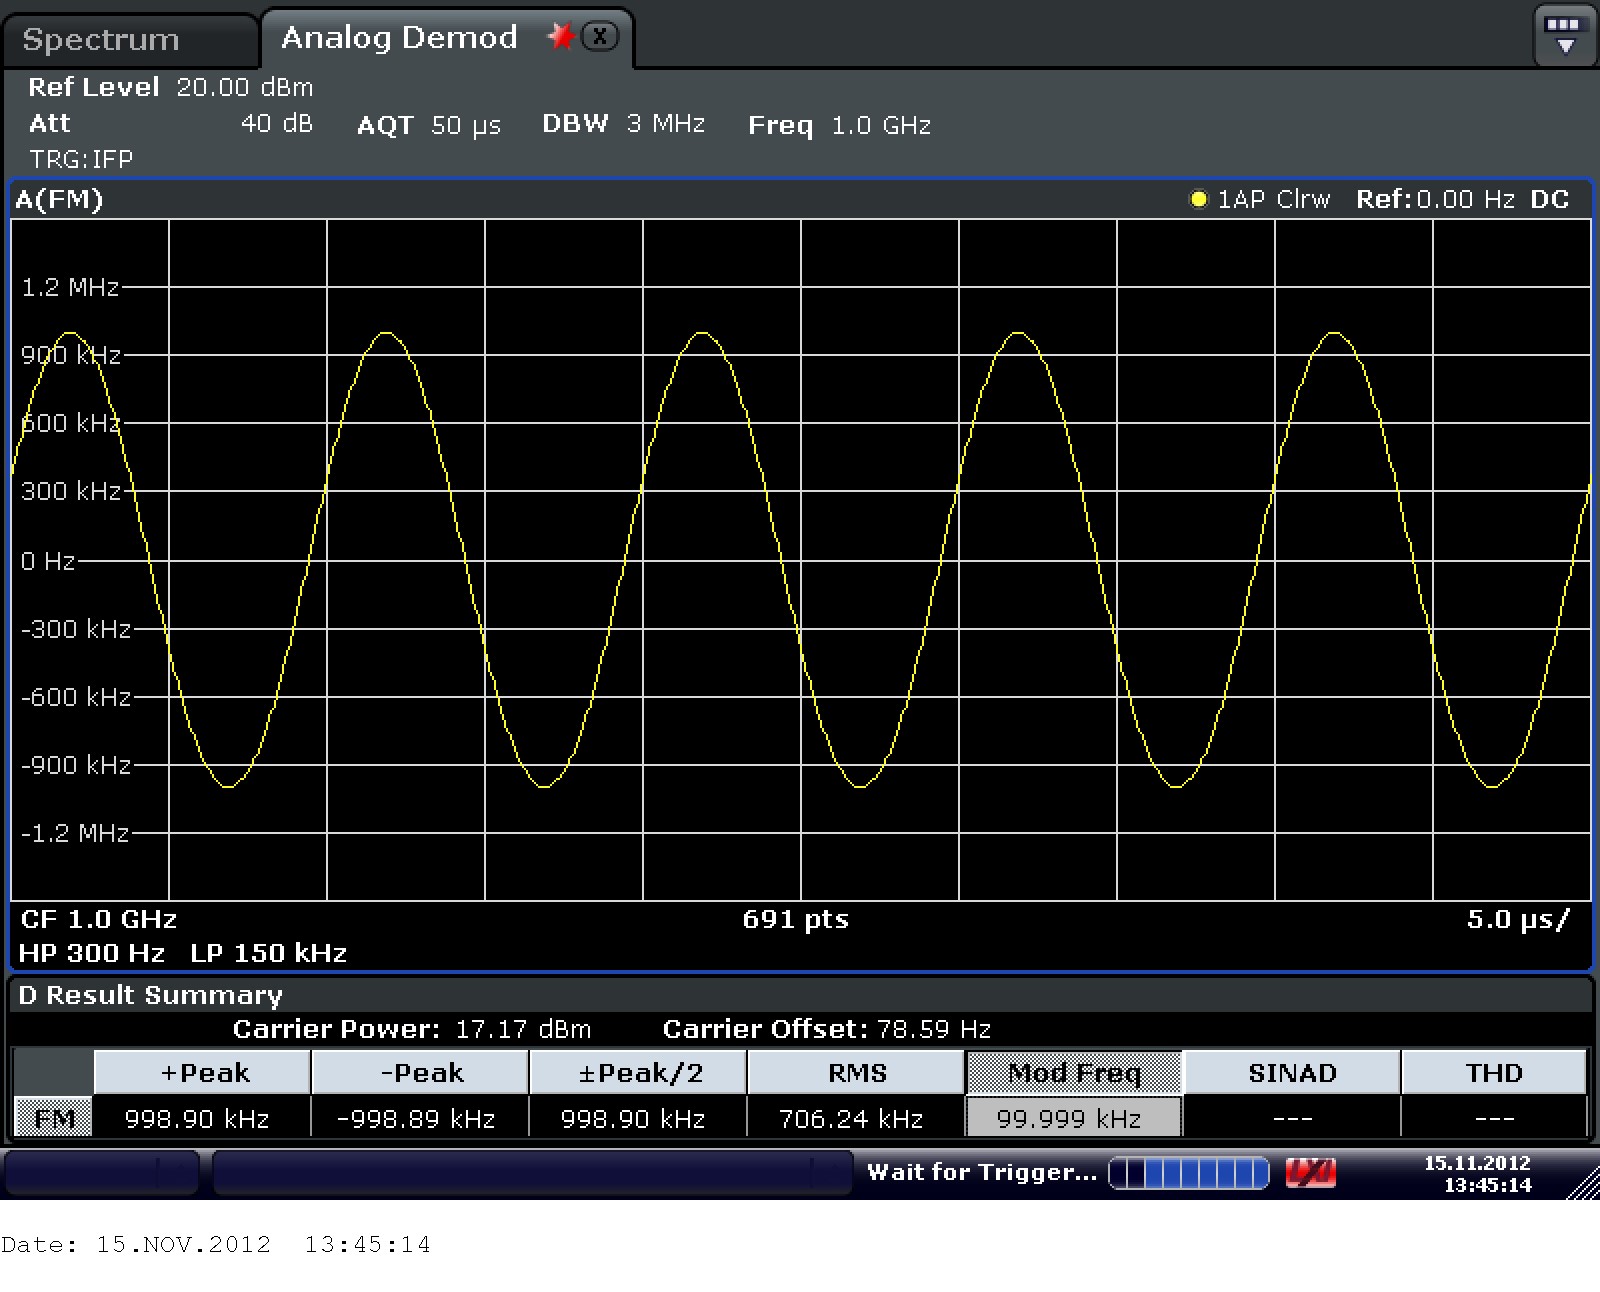Click the yellow trace 1 indicator dot
Image resolution: width=1600 pixels, height=1292 pixels.
click(1197, 199)
